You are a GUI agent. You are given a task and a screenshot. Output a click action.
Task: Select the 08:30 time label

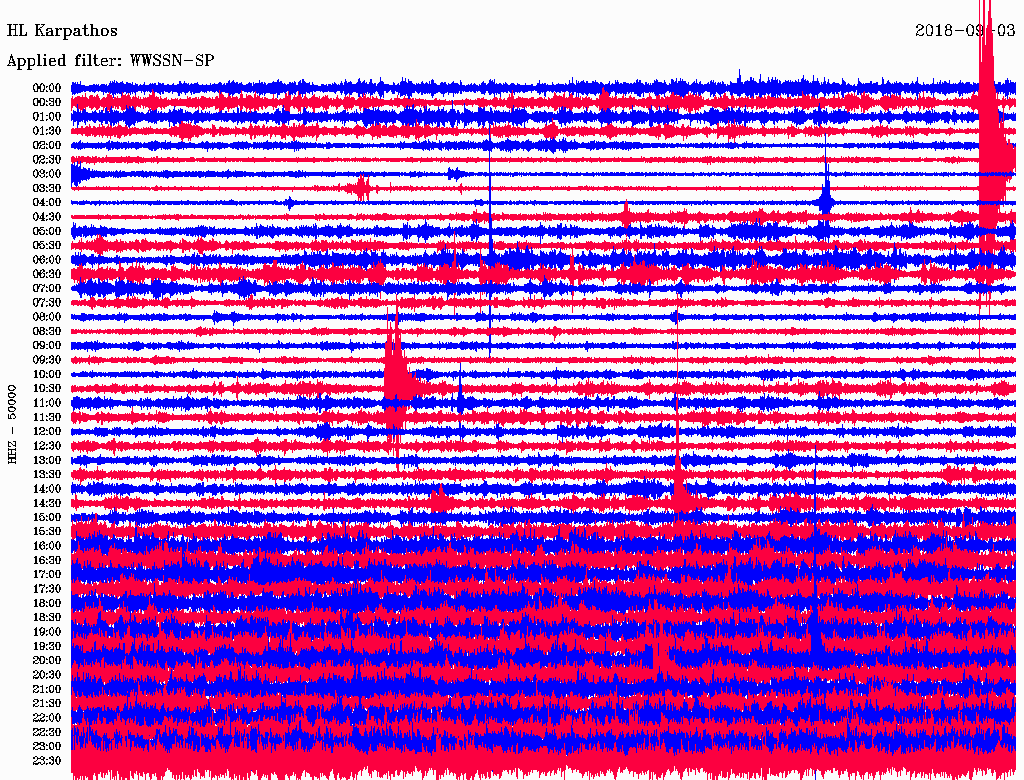46,332
